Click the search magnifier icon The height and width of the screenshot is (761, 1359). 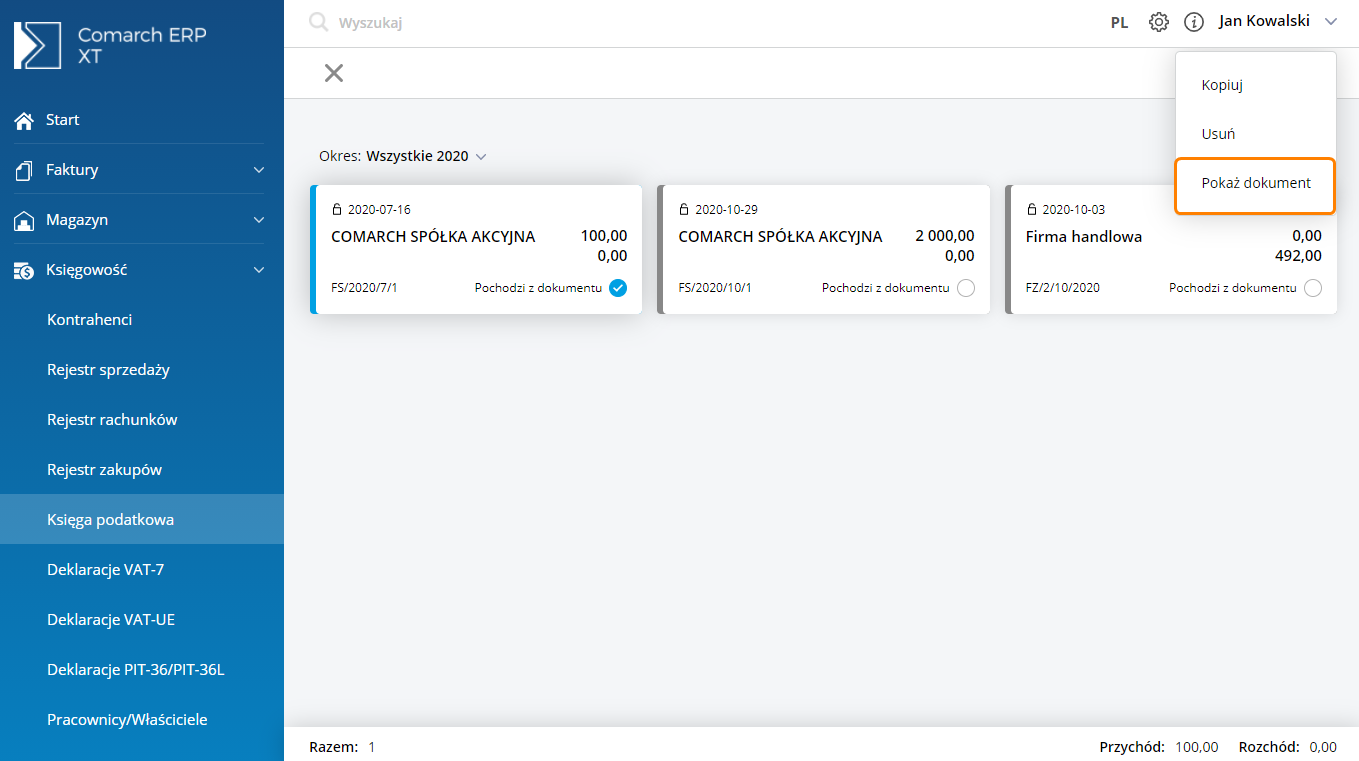(x=319, y=22)
